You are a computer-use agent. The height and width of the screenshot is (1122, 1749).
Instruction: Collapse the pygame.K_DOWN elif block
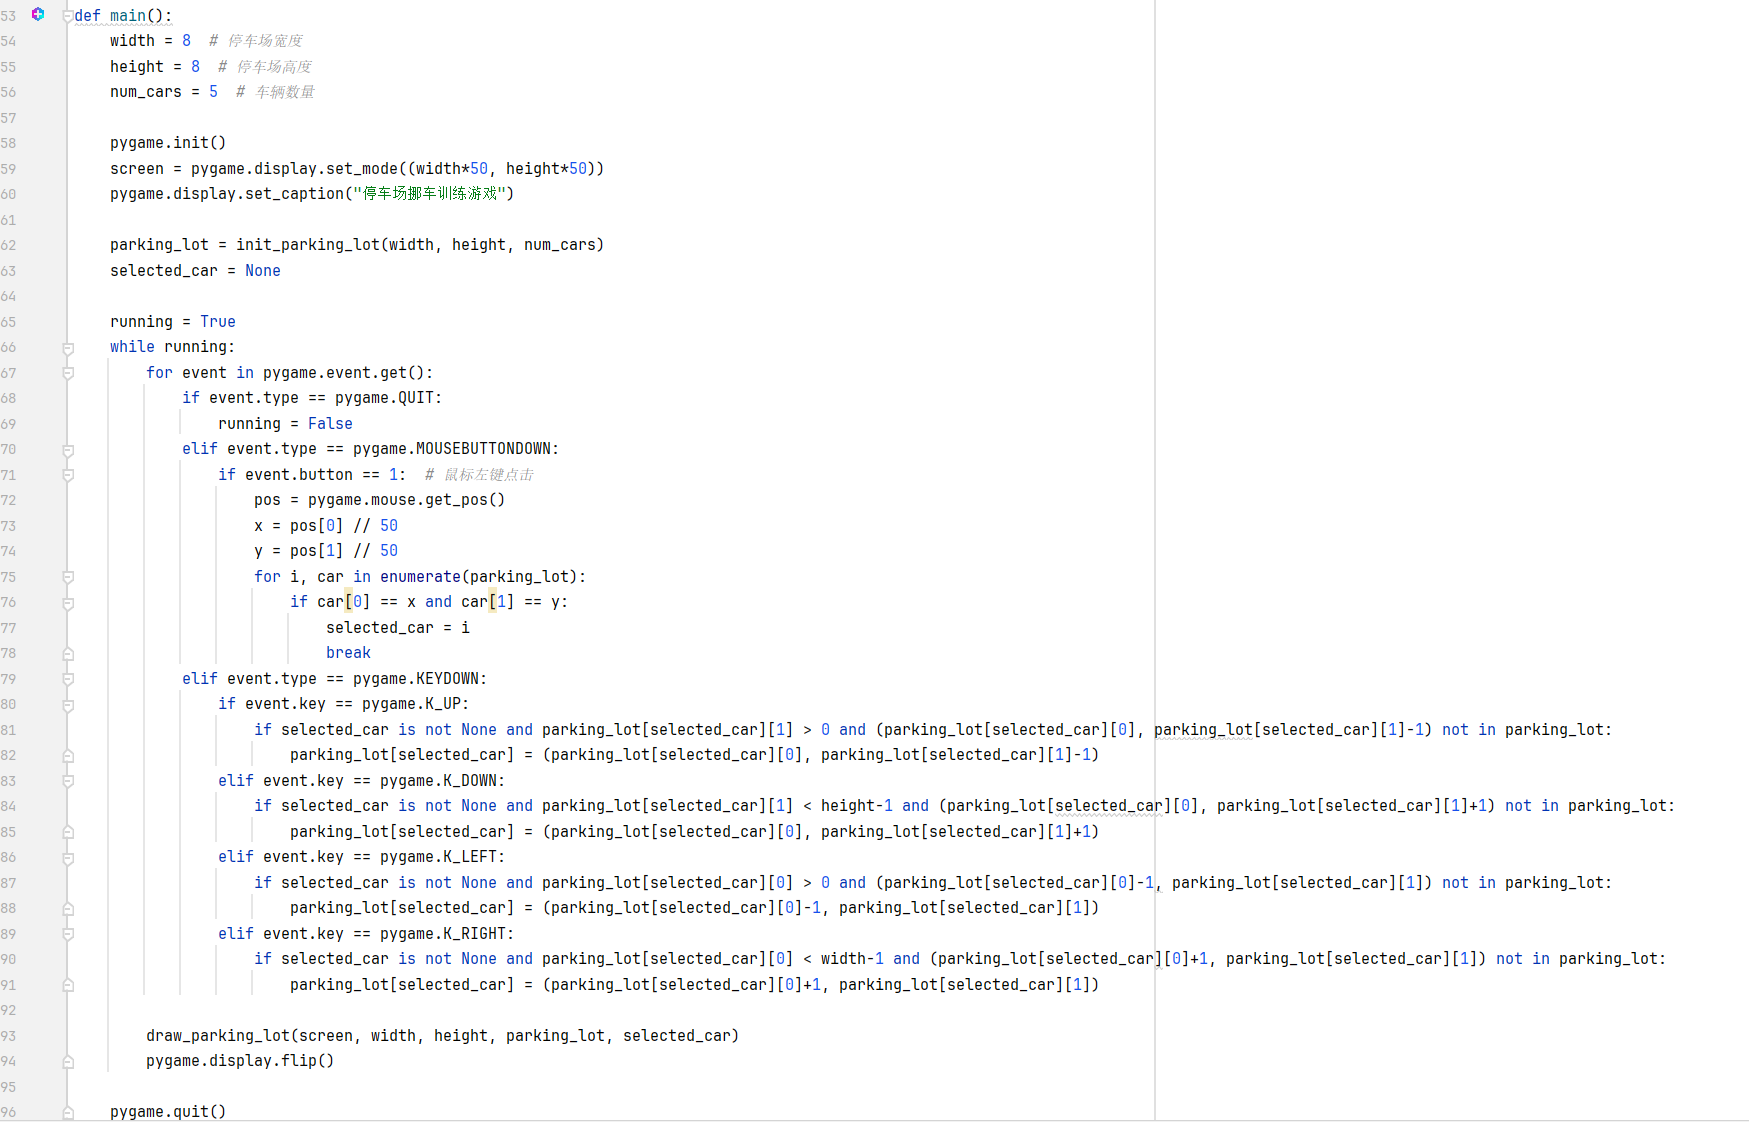point(68,781)
